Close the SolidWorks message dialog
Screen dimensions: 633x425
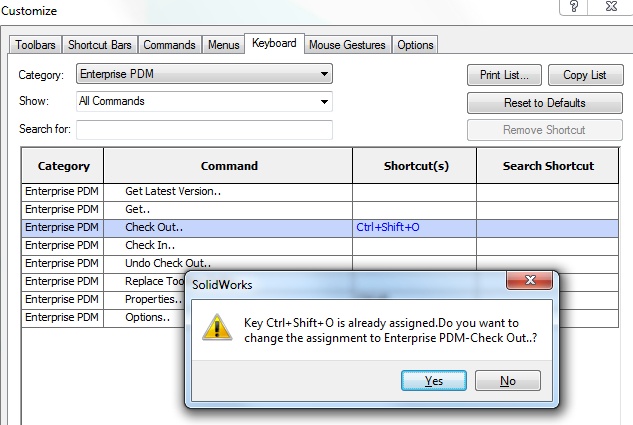click(x=529, y=280)
